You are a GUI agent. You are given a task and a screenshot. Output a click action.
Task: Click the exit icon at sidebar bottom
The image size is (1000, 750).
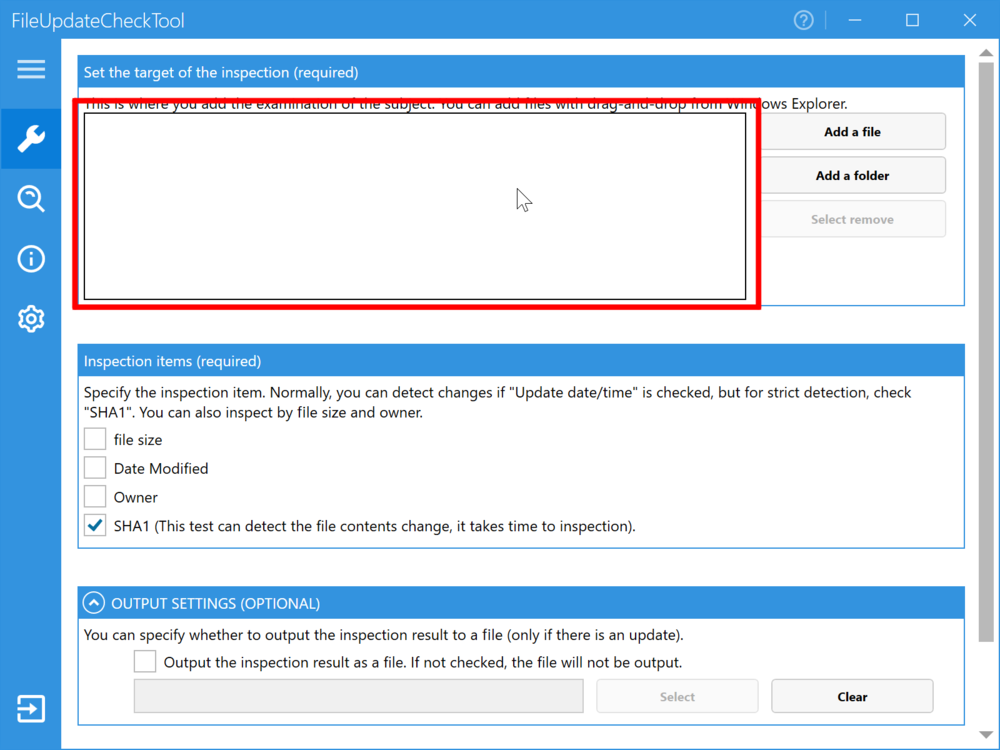[x=31, y=709]
